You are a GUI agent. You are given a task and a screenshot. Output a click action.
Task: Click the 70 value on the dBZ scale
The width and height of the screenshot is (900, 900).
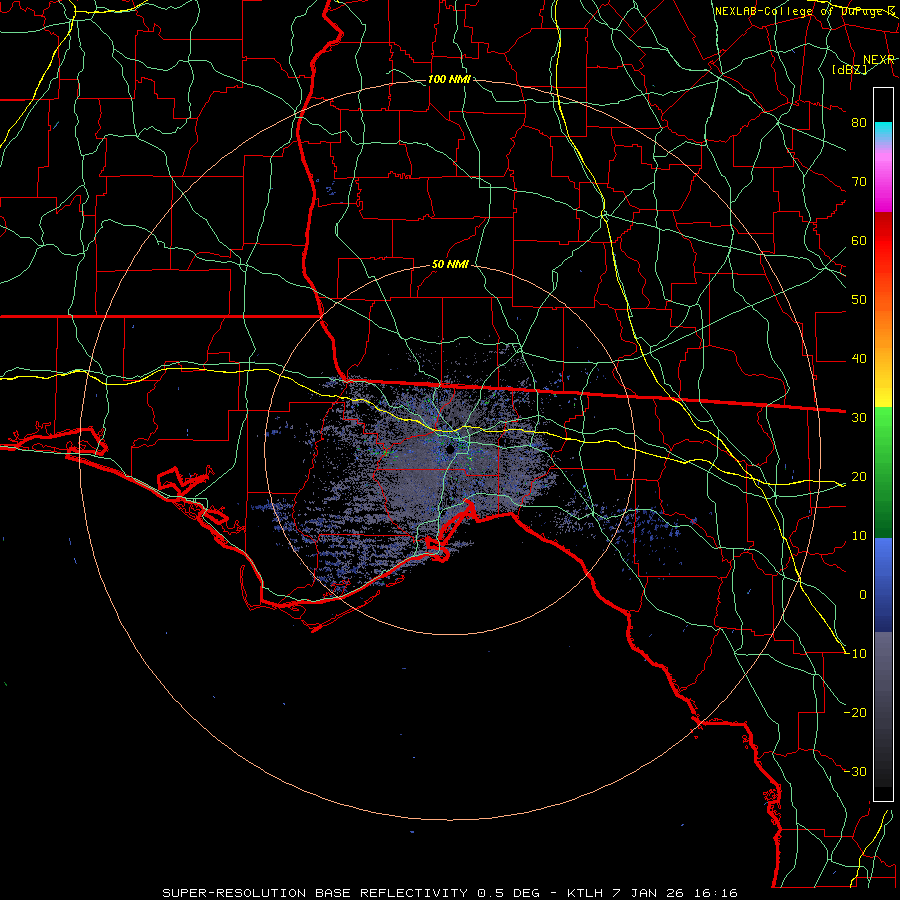click(859, 181)
